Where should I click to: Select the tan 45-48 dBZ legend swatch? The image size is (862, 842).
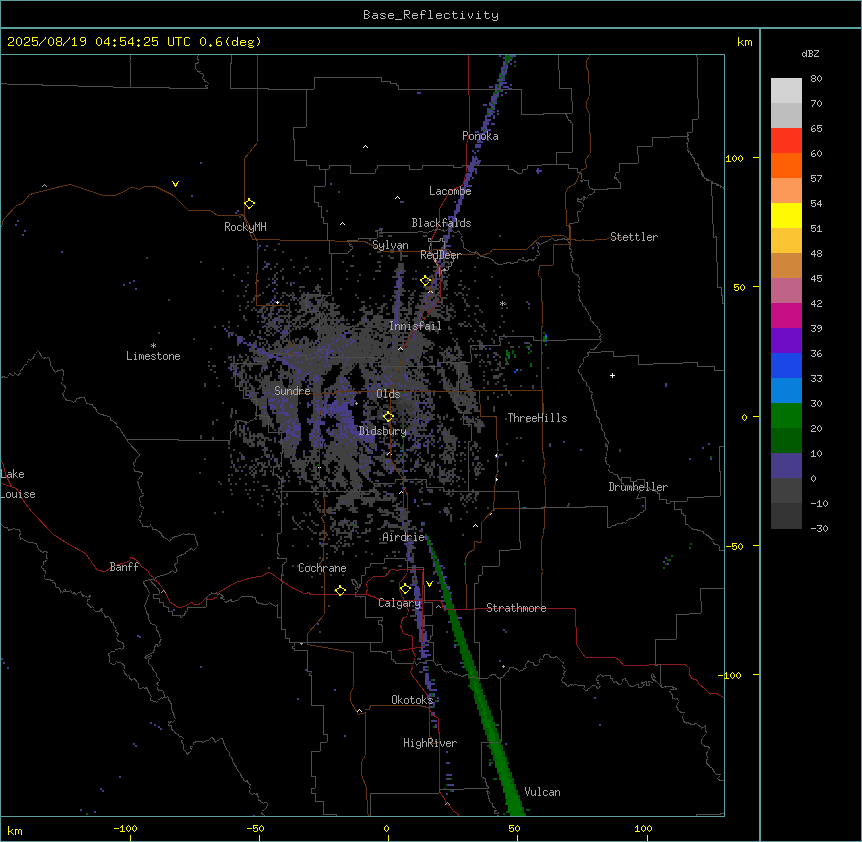pyautogui.click(x=786, y=265)
